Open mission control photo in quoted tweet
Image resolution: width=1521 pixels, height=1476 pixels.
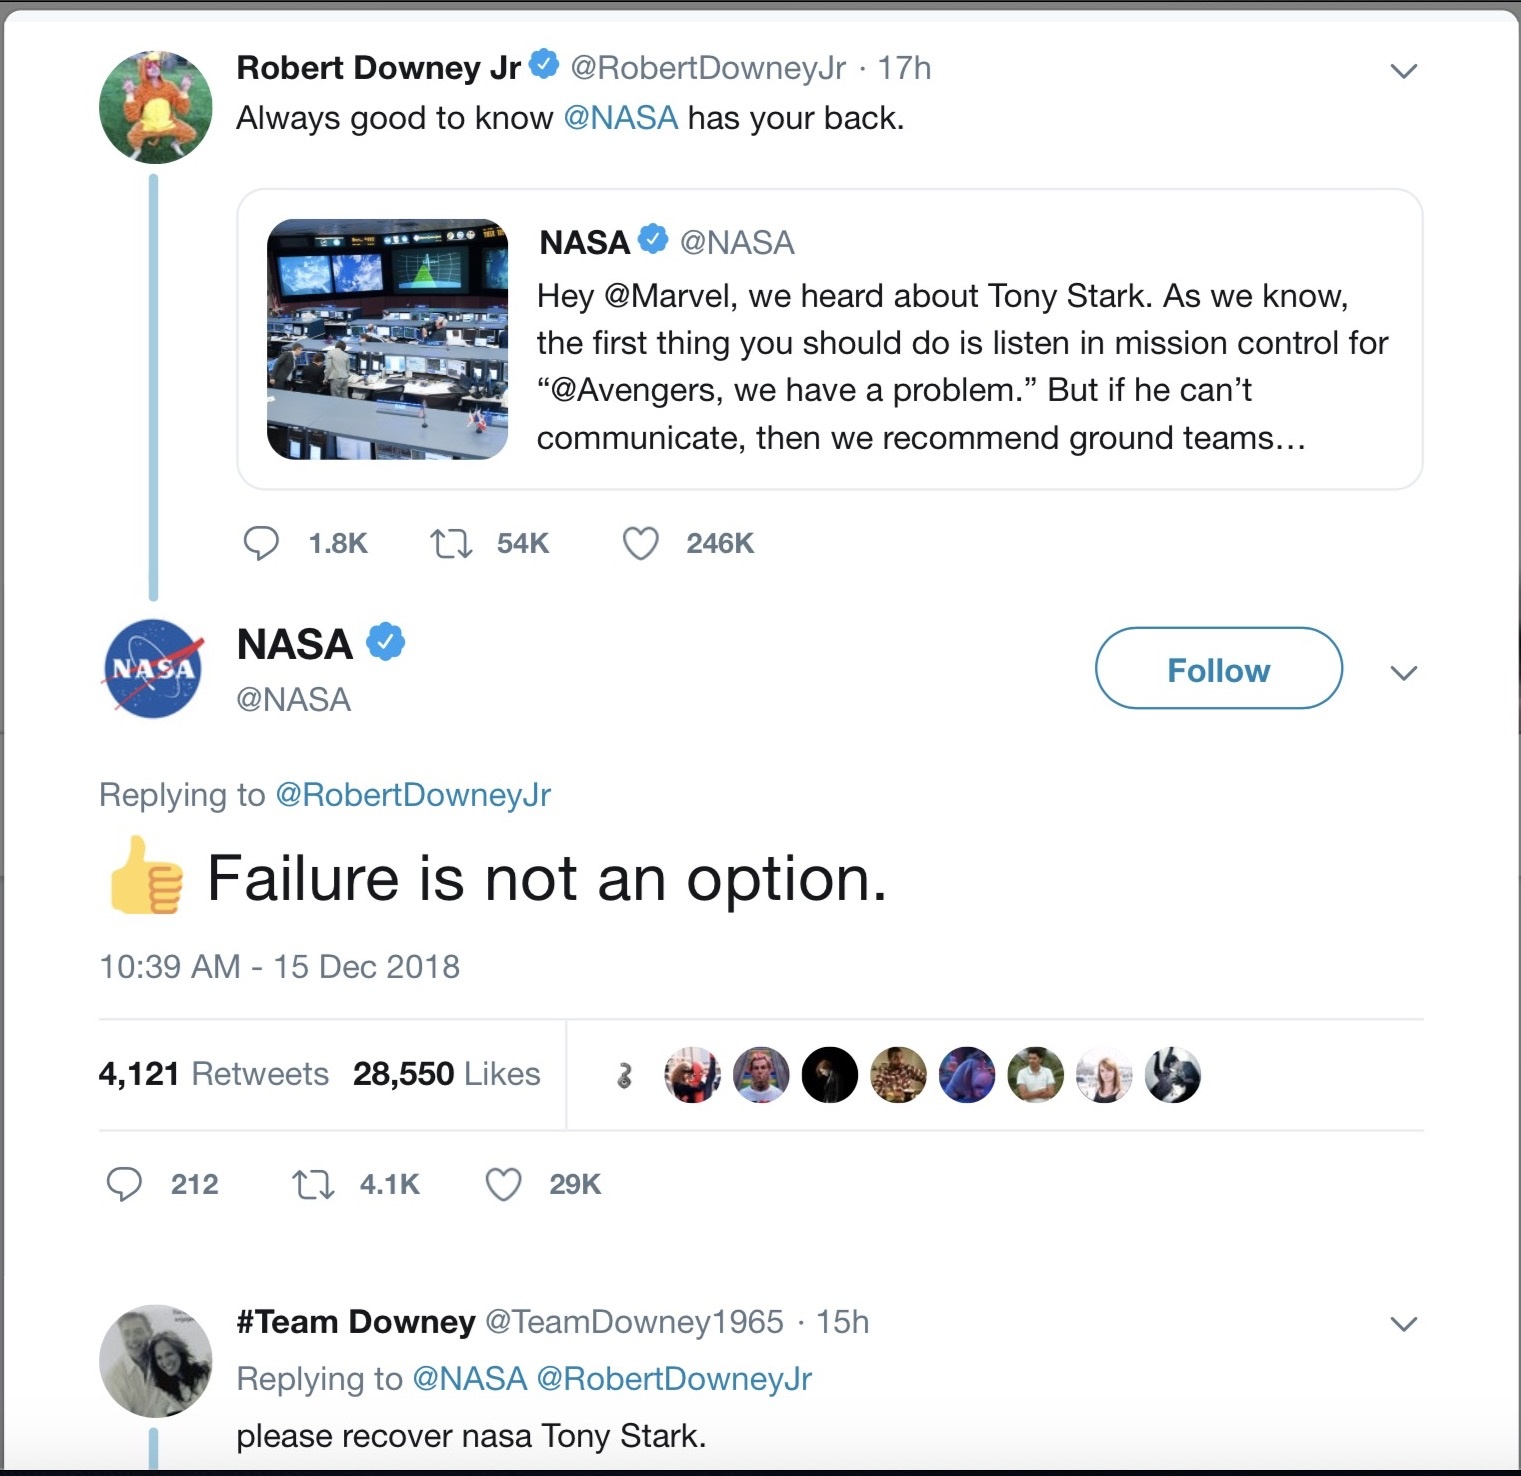point(387,339)
